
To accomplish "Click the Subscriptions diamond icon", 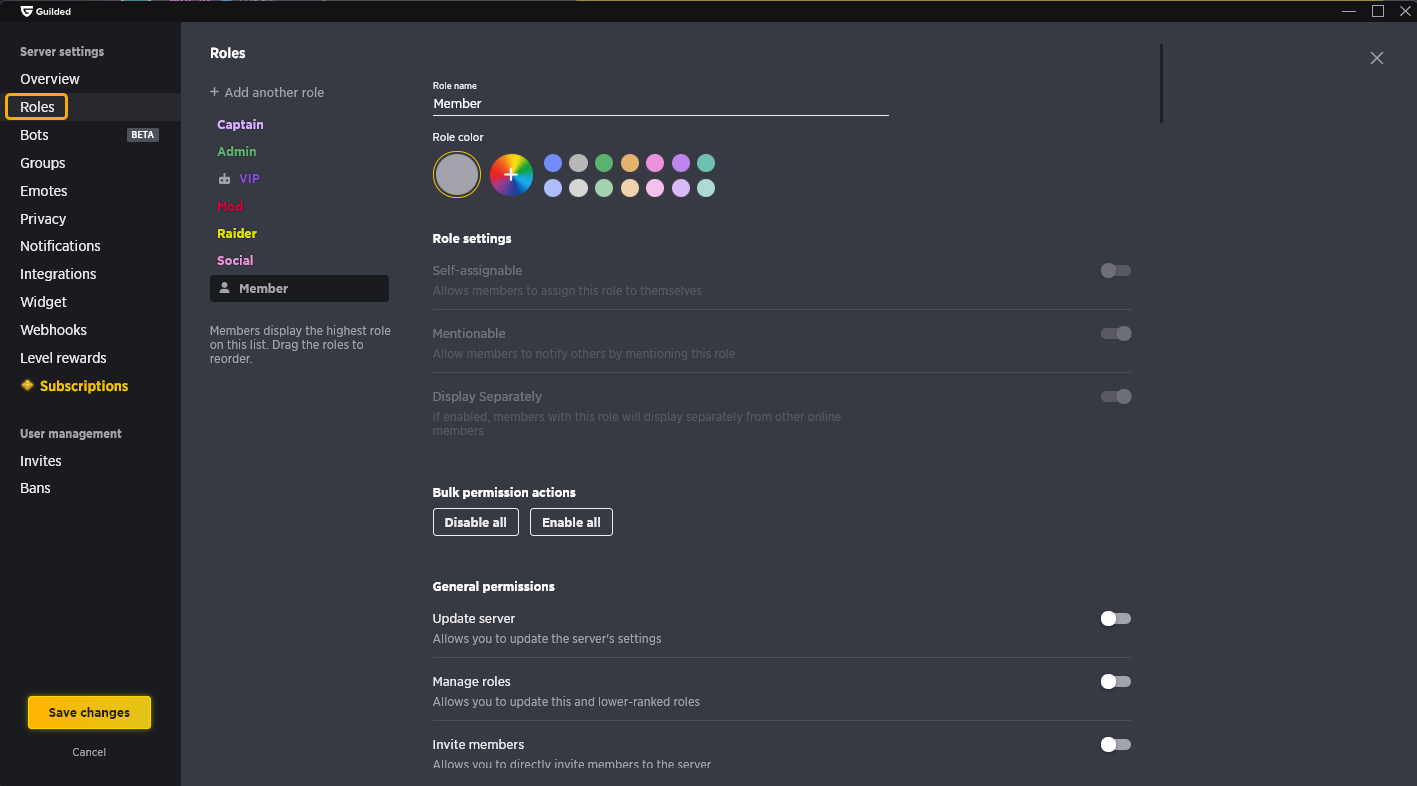I will [x=27, y=385].
